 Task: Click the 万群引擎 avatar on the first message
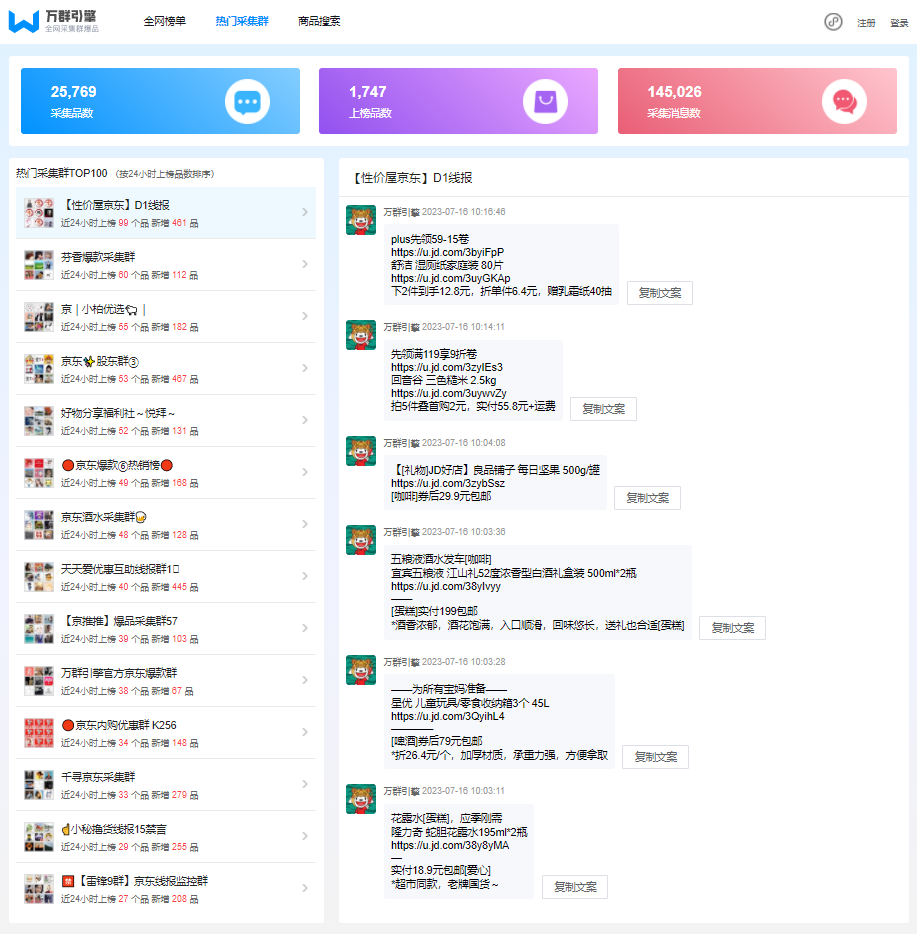[360, 219]
